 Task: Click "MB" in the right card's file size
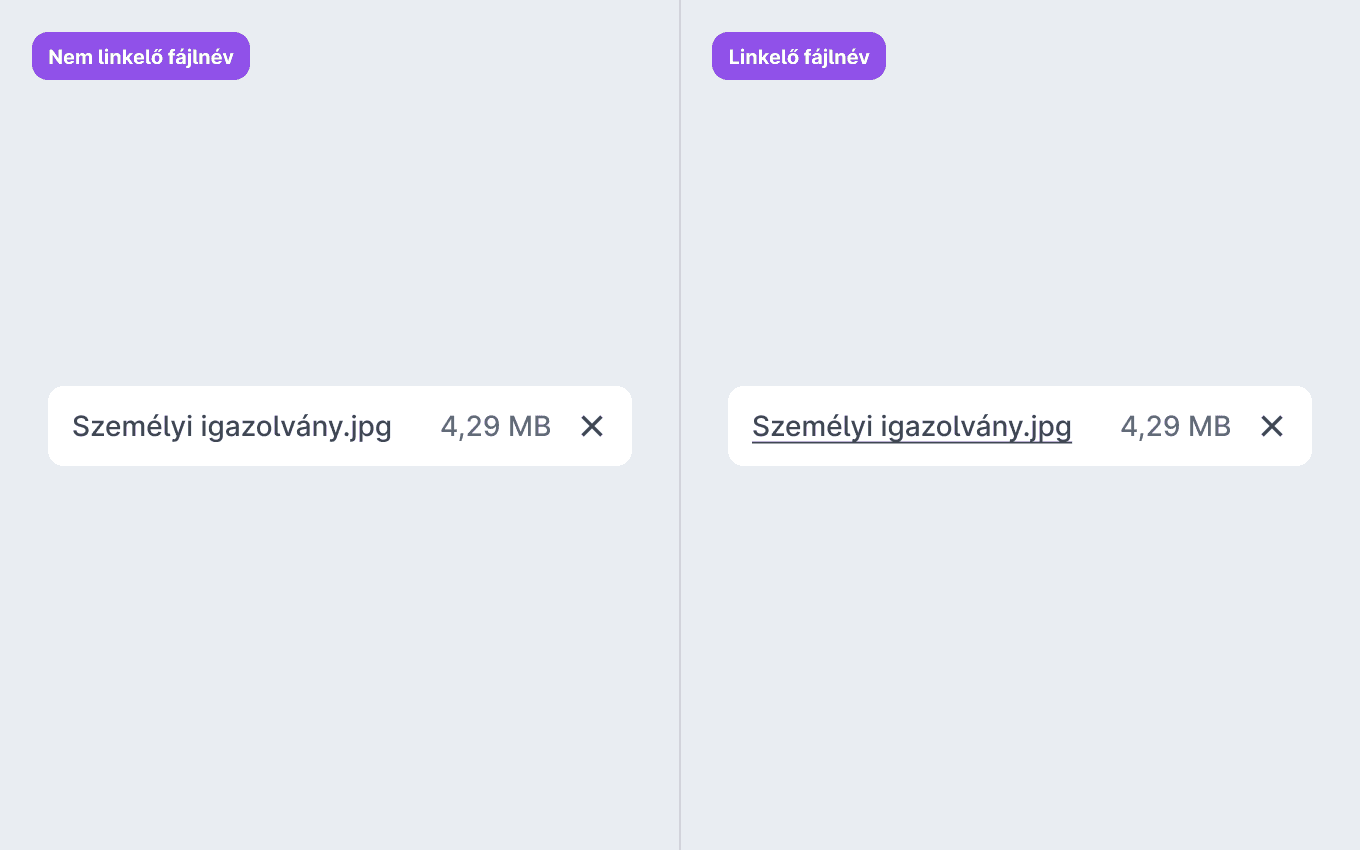1210,427
